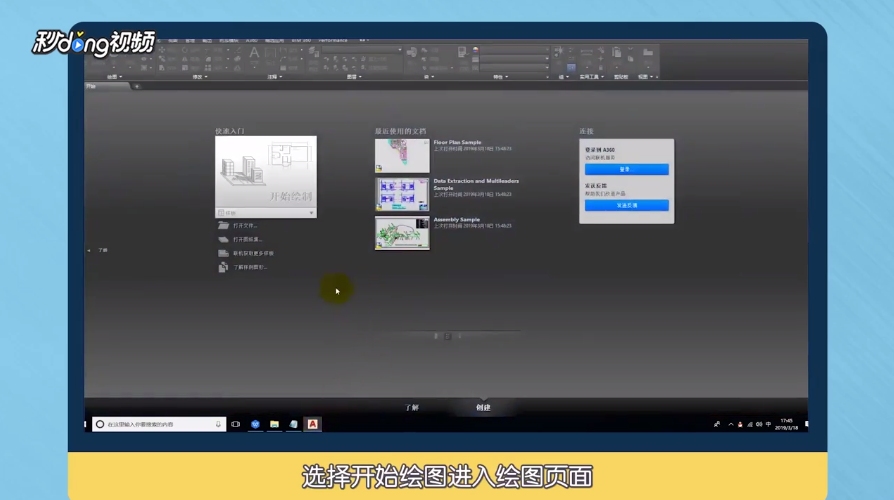The image size is (894, 500).
Task: Click the 打开图纸集 open sheet set link
Action: pyautogui.click(x=247, y=239)
